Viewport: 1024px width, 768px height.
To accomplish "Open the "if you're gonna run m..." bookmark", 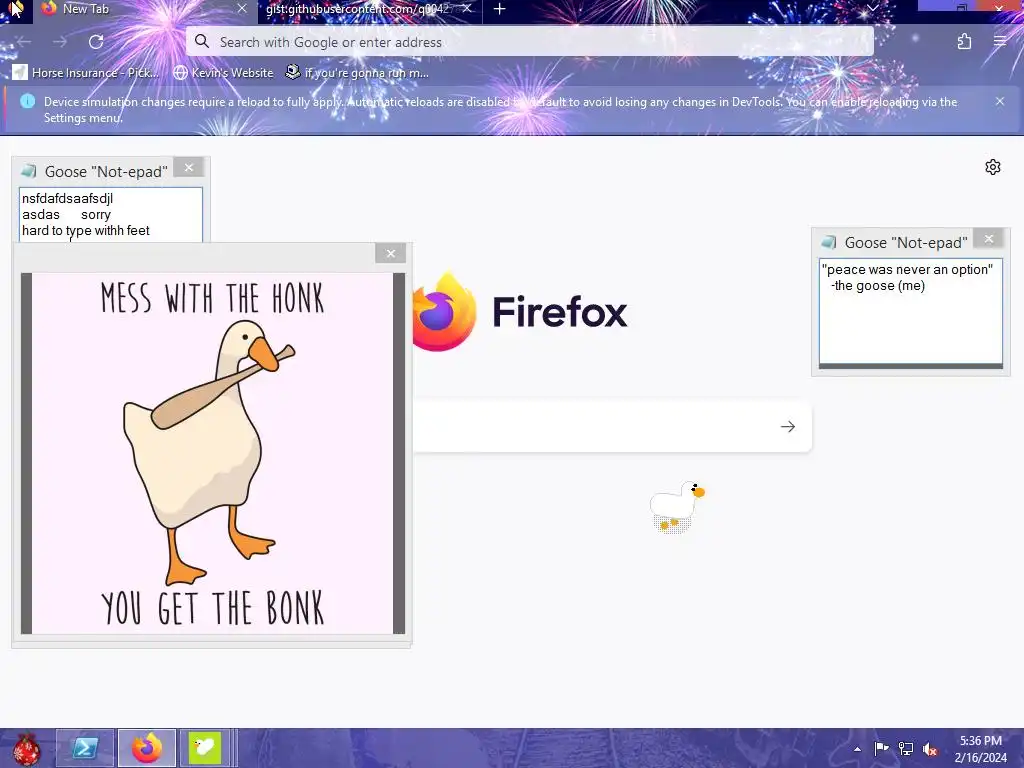I will (x=358, y=72).
